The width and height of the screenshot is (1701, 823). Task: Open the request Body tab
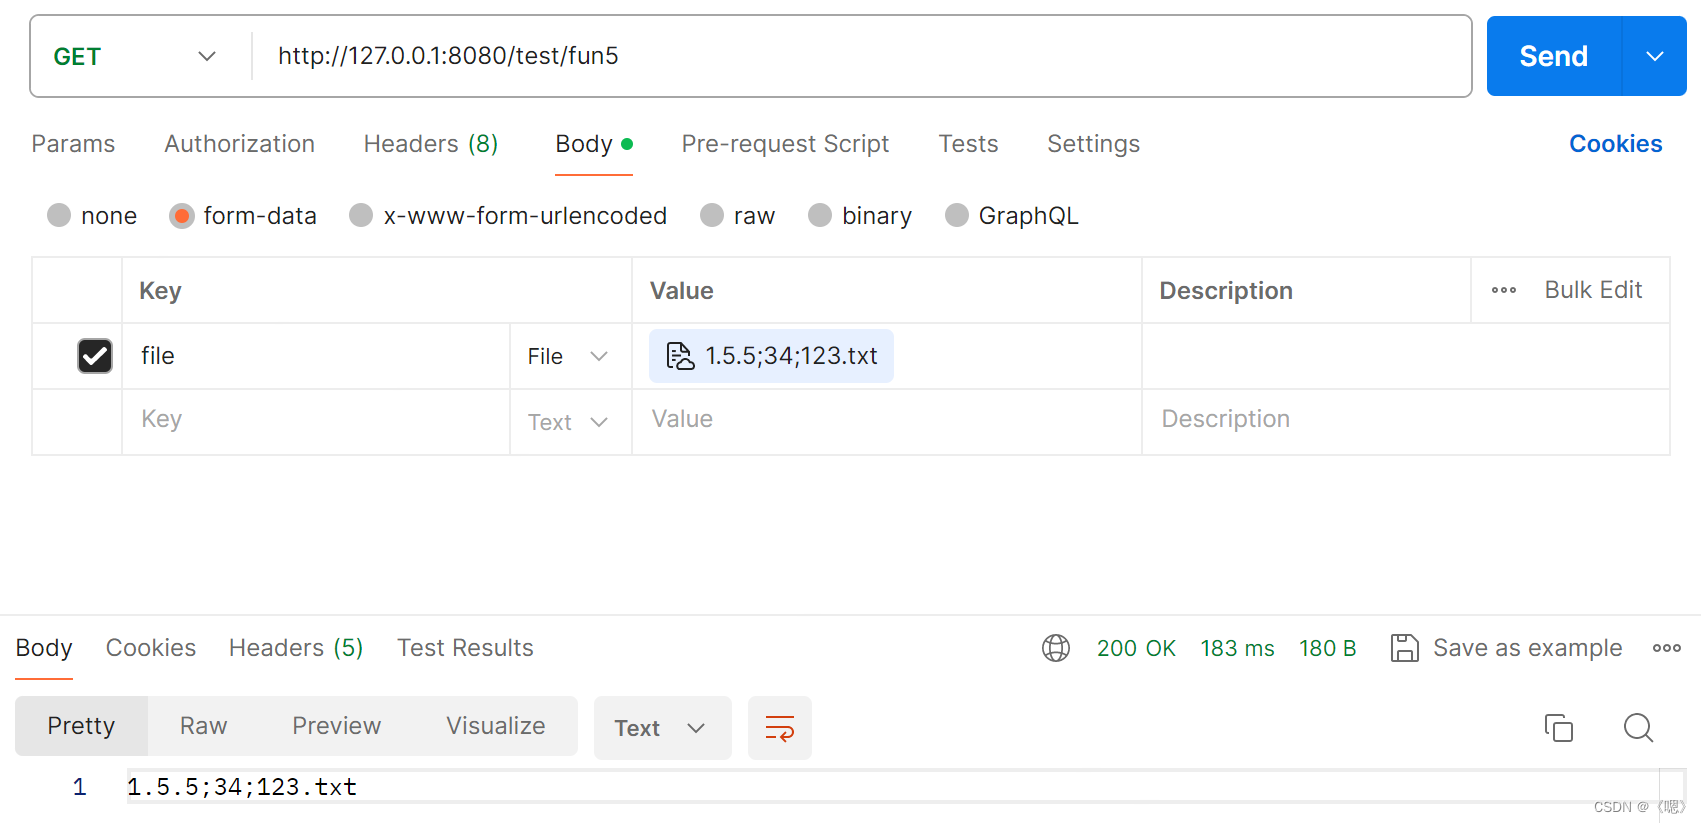click(594, 144)
